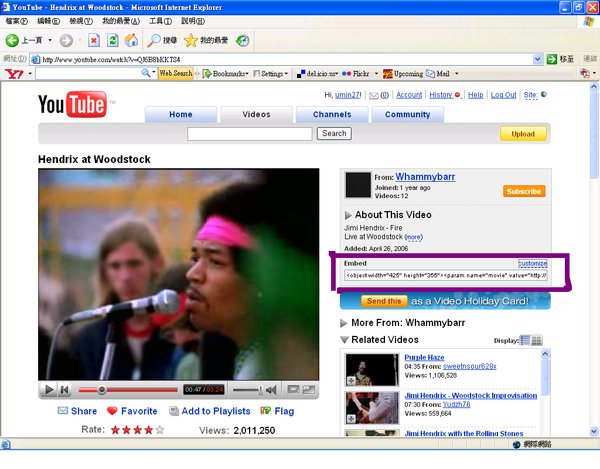Open Mail in Yahoo toolbar

tap(438, 73)
